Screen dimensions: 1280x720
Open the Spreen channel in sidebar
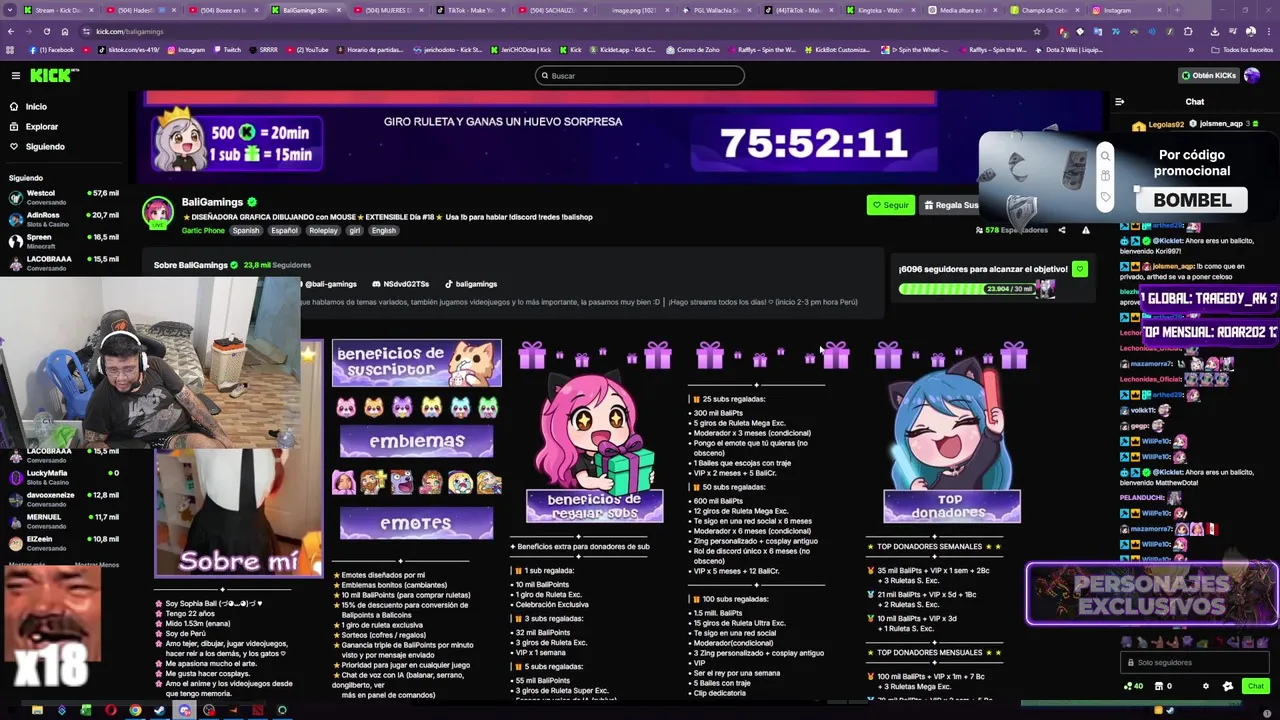(62, 241)
